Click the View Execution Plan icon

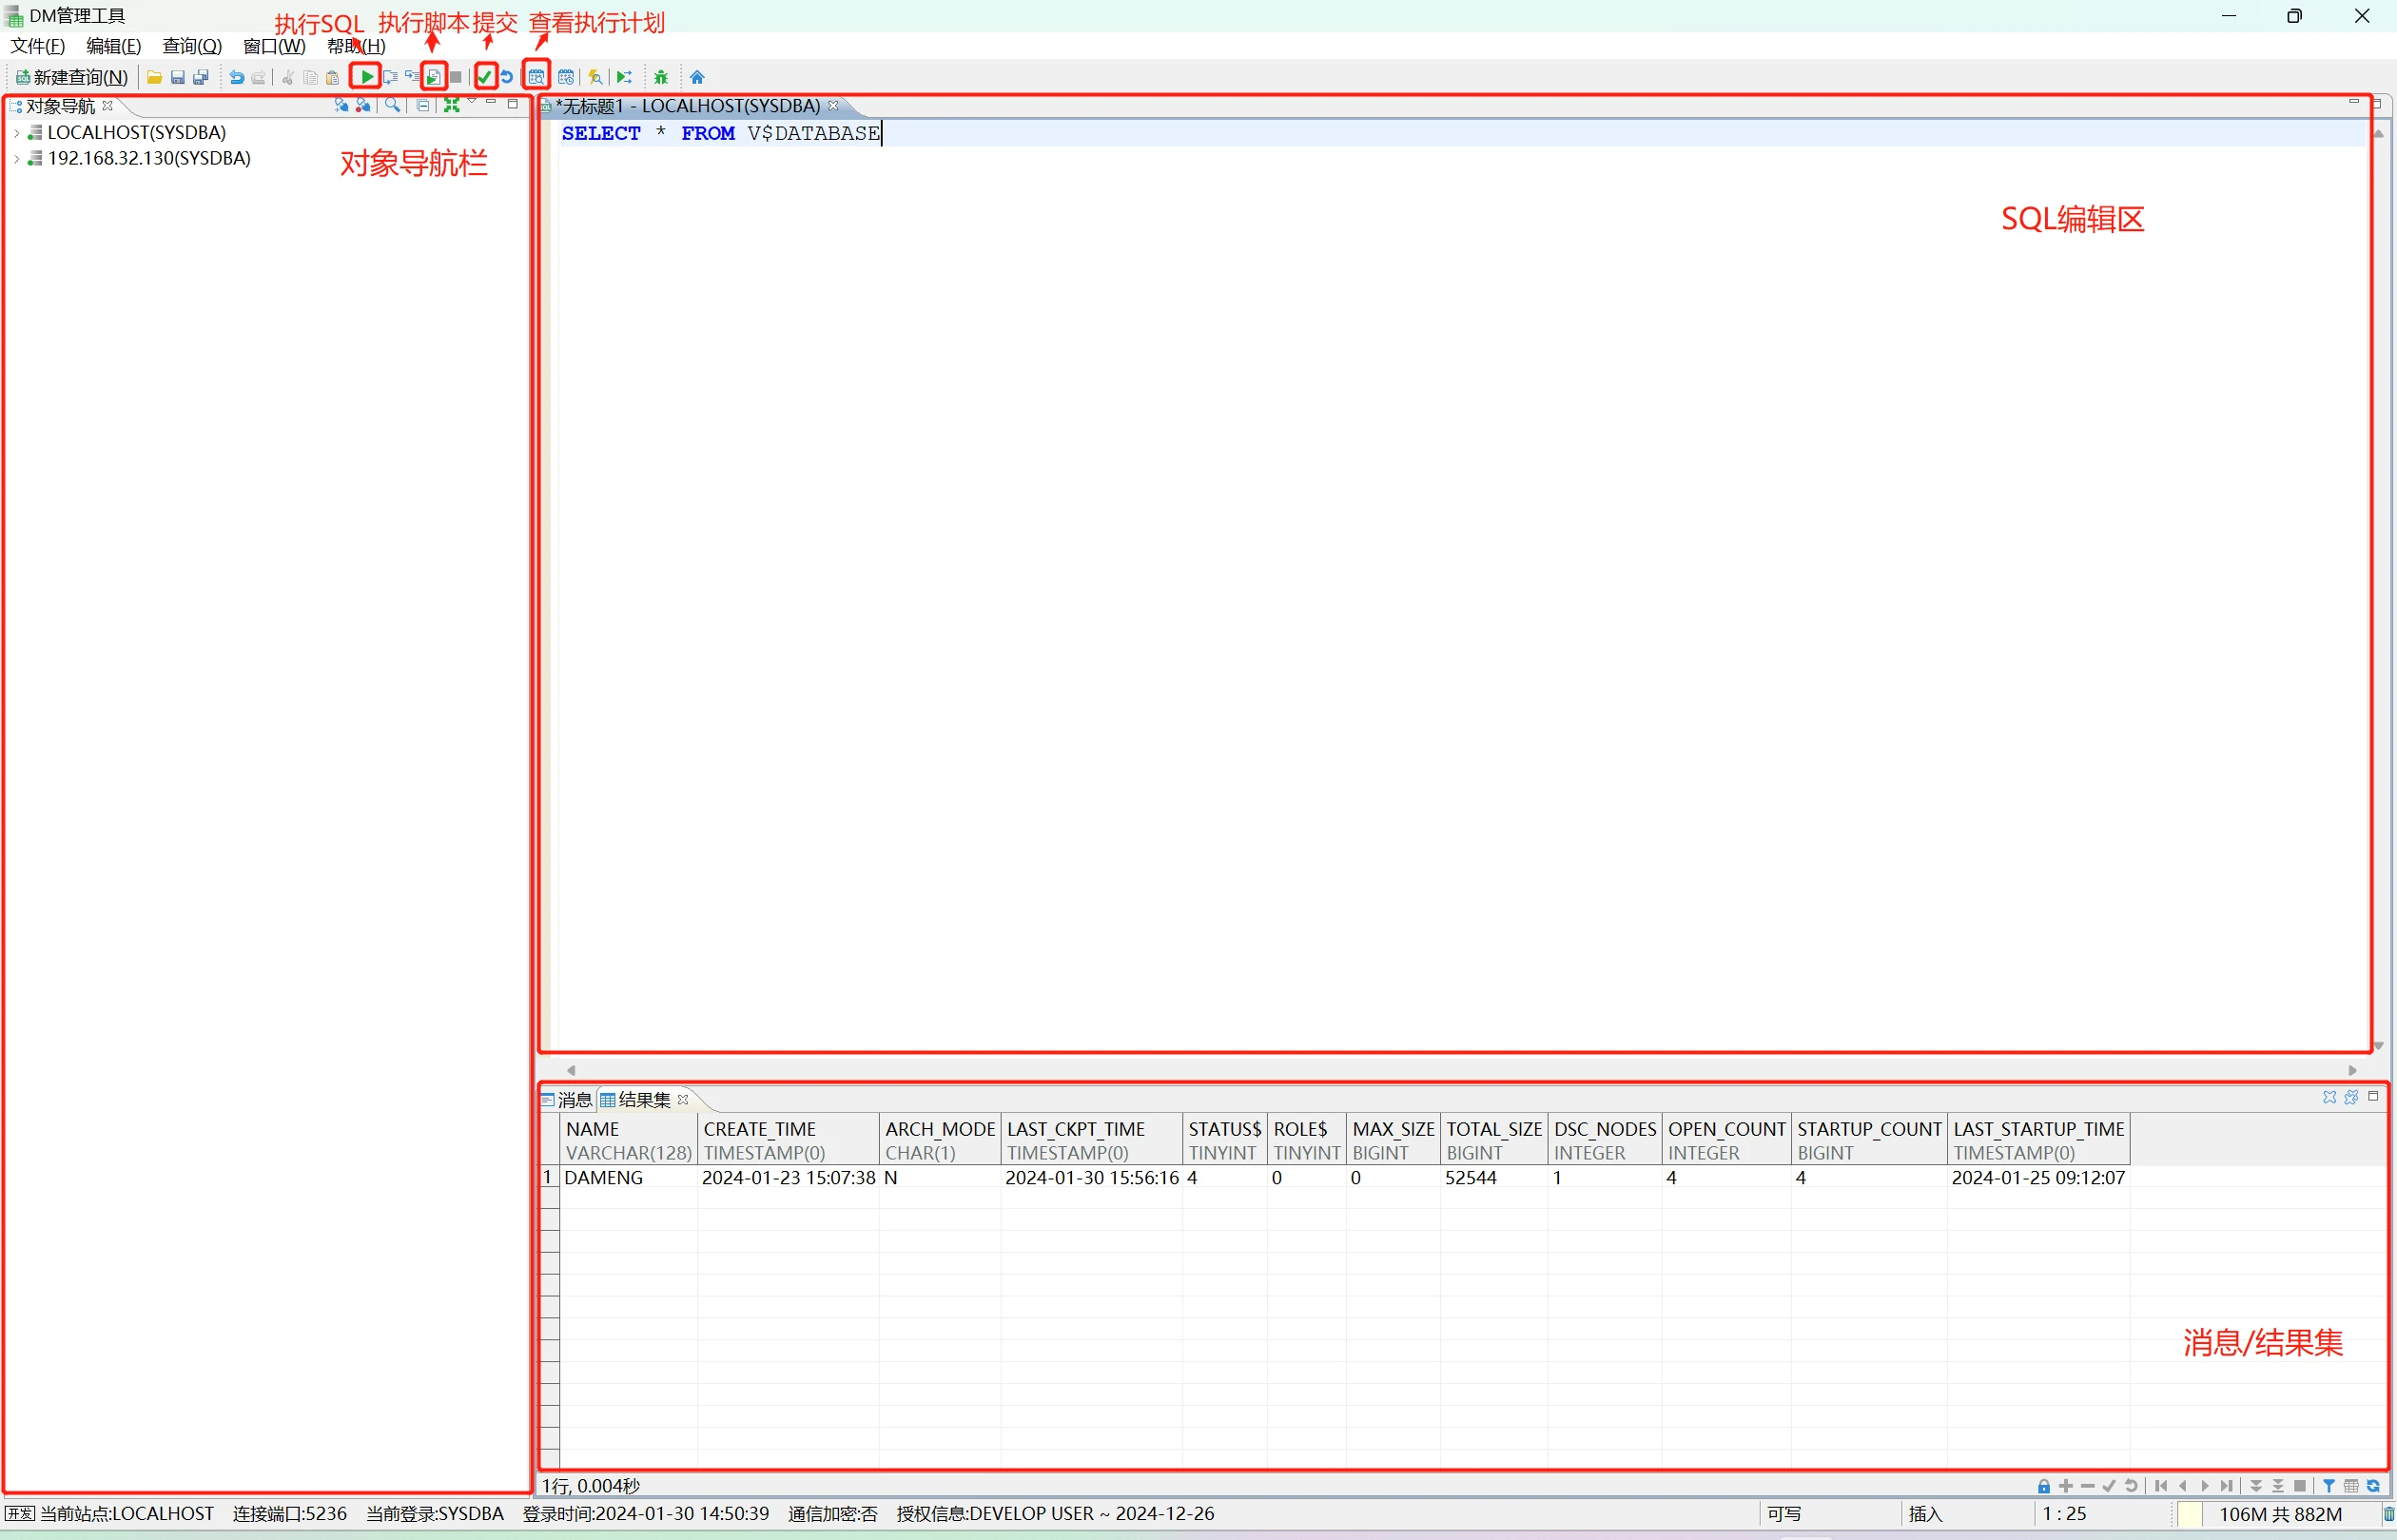click(x=537, y=77)
